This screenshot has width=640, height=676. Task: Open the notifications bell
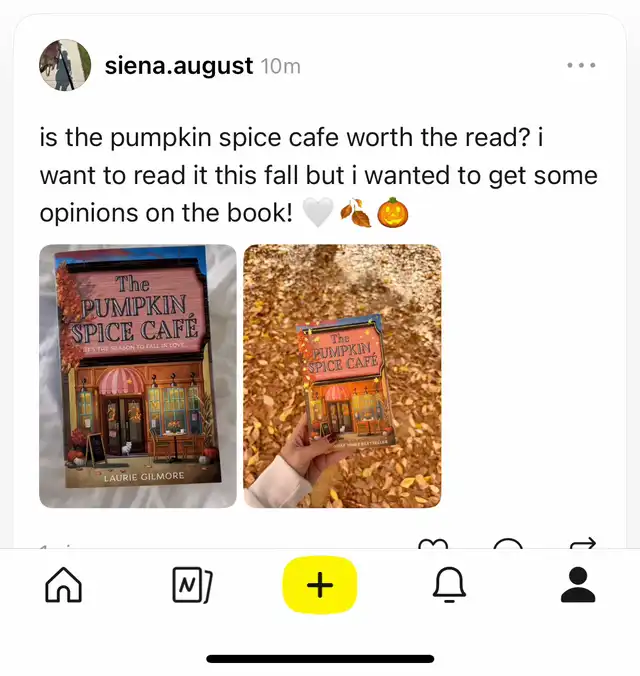(x=449, y=585)
